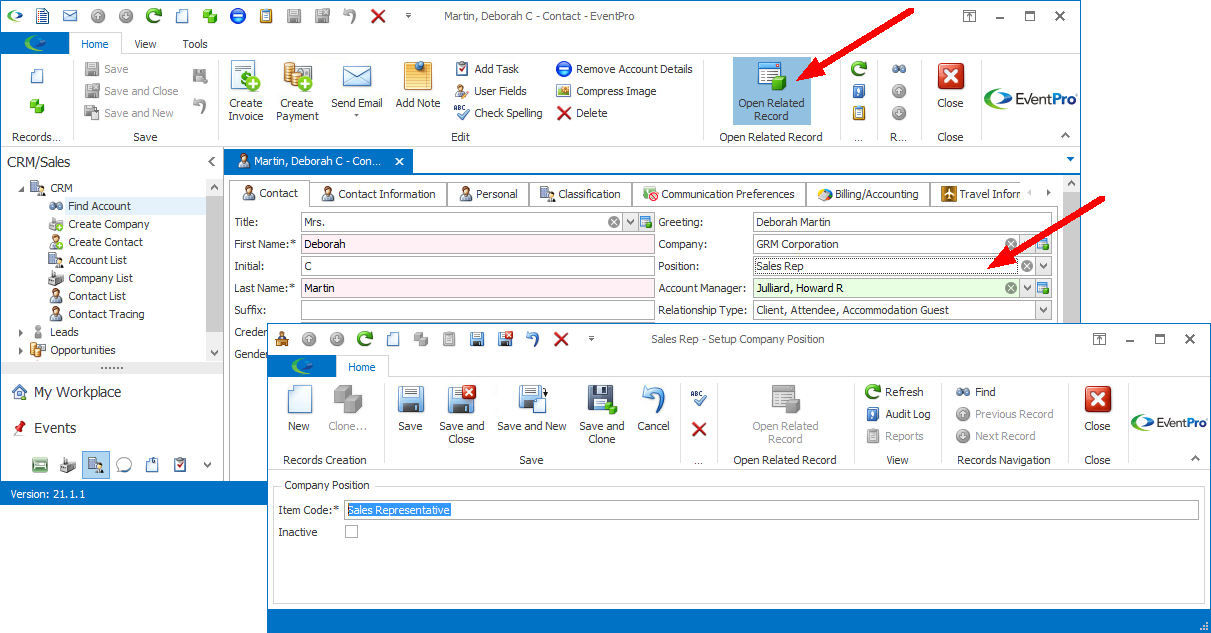Screen dimensions: 1211x633
Task: Click New in Records Creation group
Action: point(299,409)
